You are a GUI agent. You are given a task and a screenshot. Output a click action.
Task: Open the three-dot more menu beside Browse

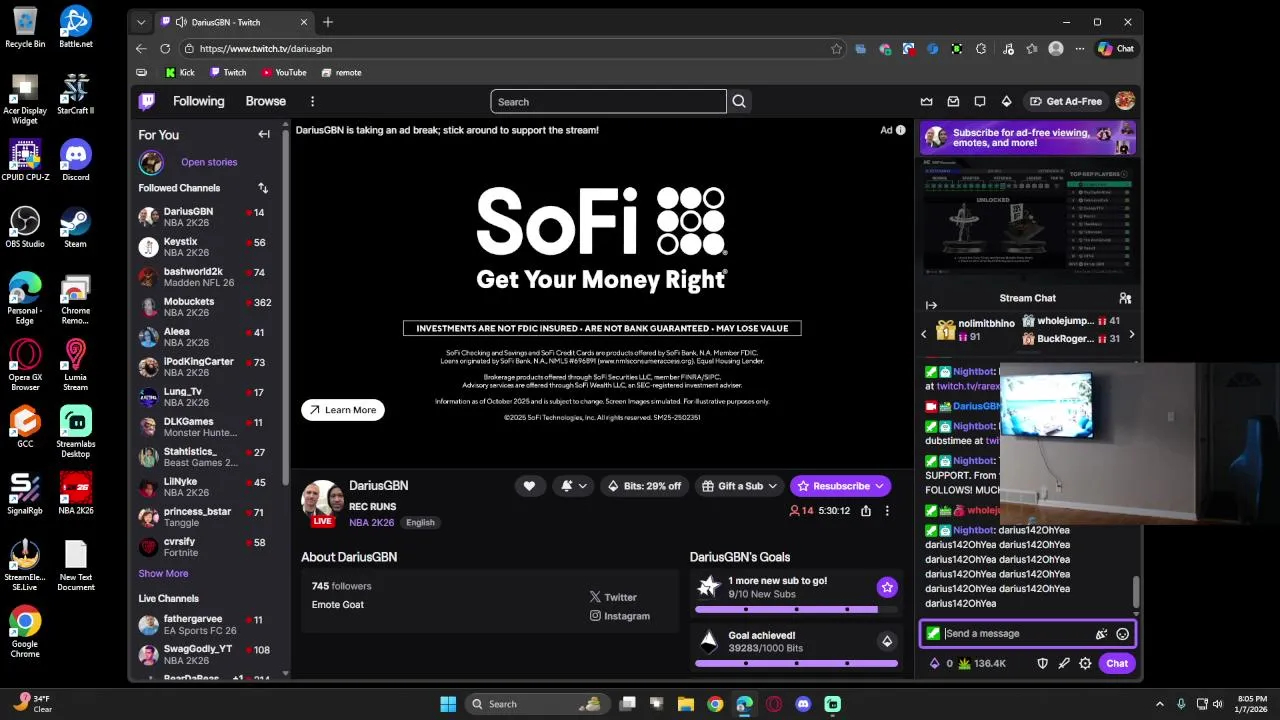tap(312, 101)
